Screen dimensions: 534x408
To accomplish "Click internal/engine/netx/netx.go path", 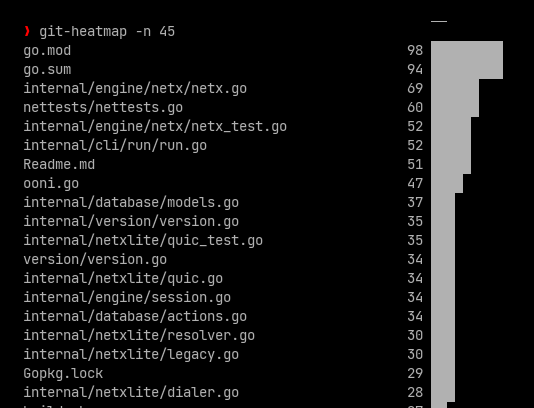I will pyautogui.click(x=135, y=89).
